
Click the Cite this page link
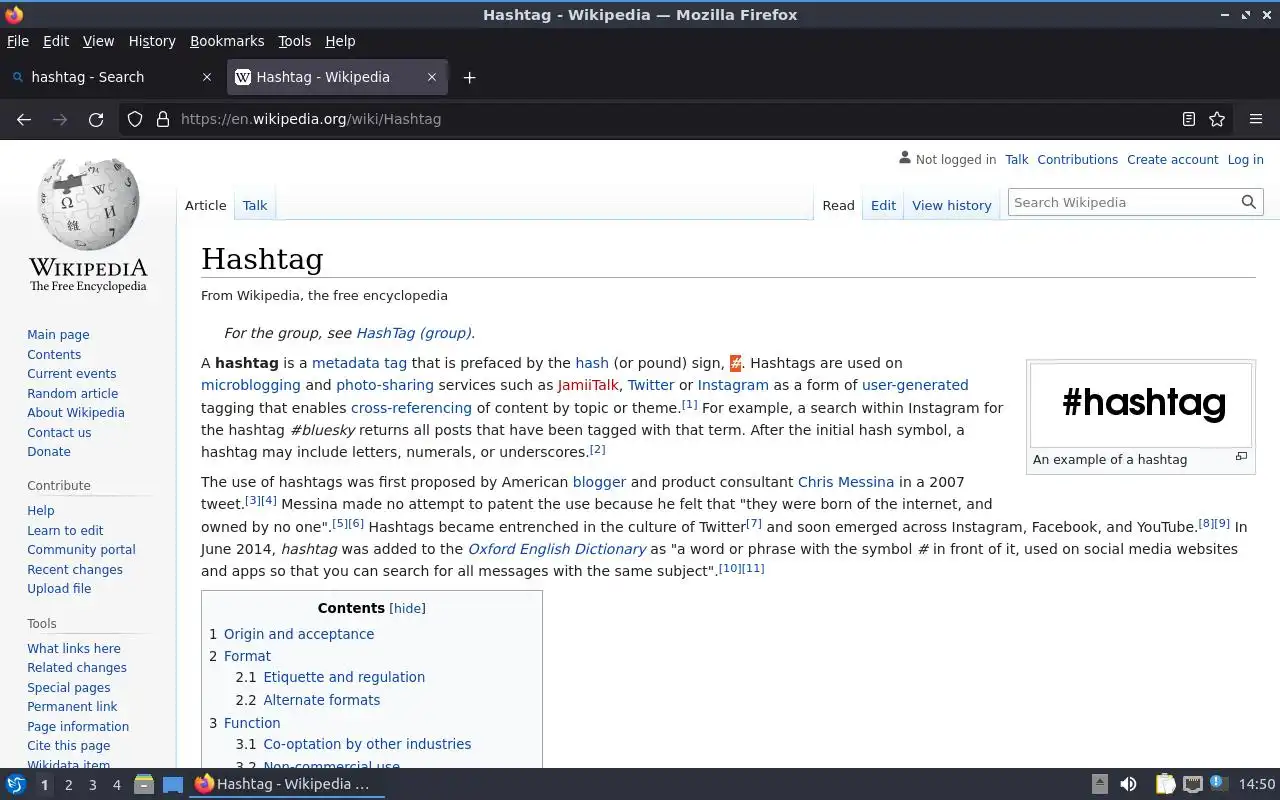pos(68,745)
